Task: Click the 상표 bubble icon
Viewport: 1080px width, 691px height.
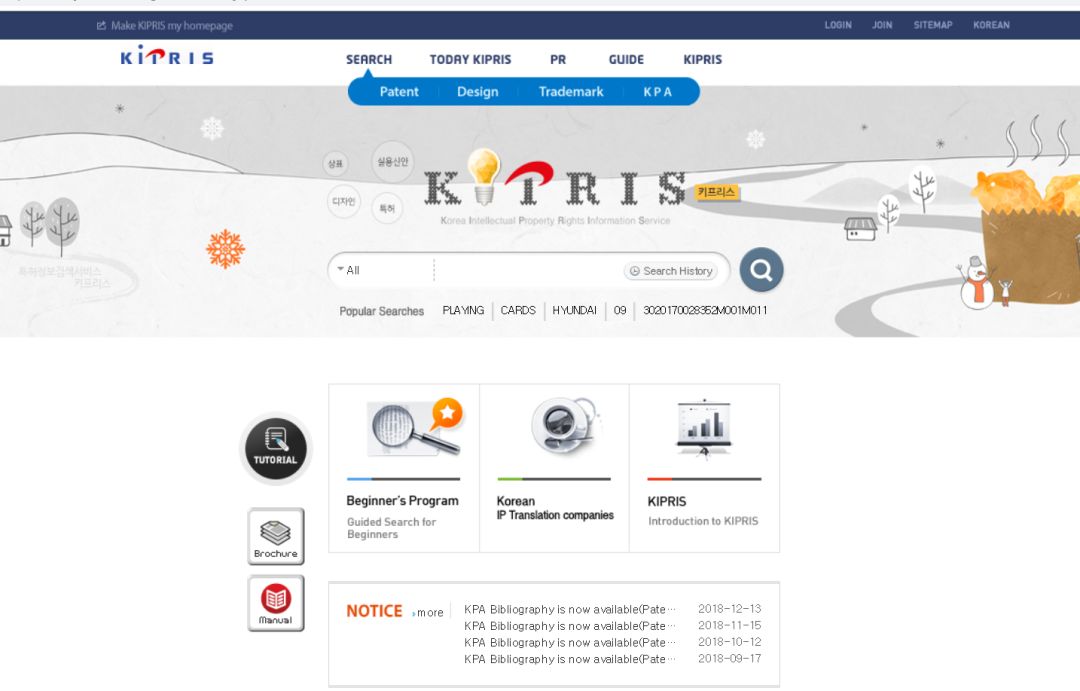Action: pyautogui.click(x=335, y=164)
